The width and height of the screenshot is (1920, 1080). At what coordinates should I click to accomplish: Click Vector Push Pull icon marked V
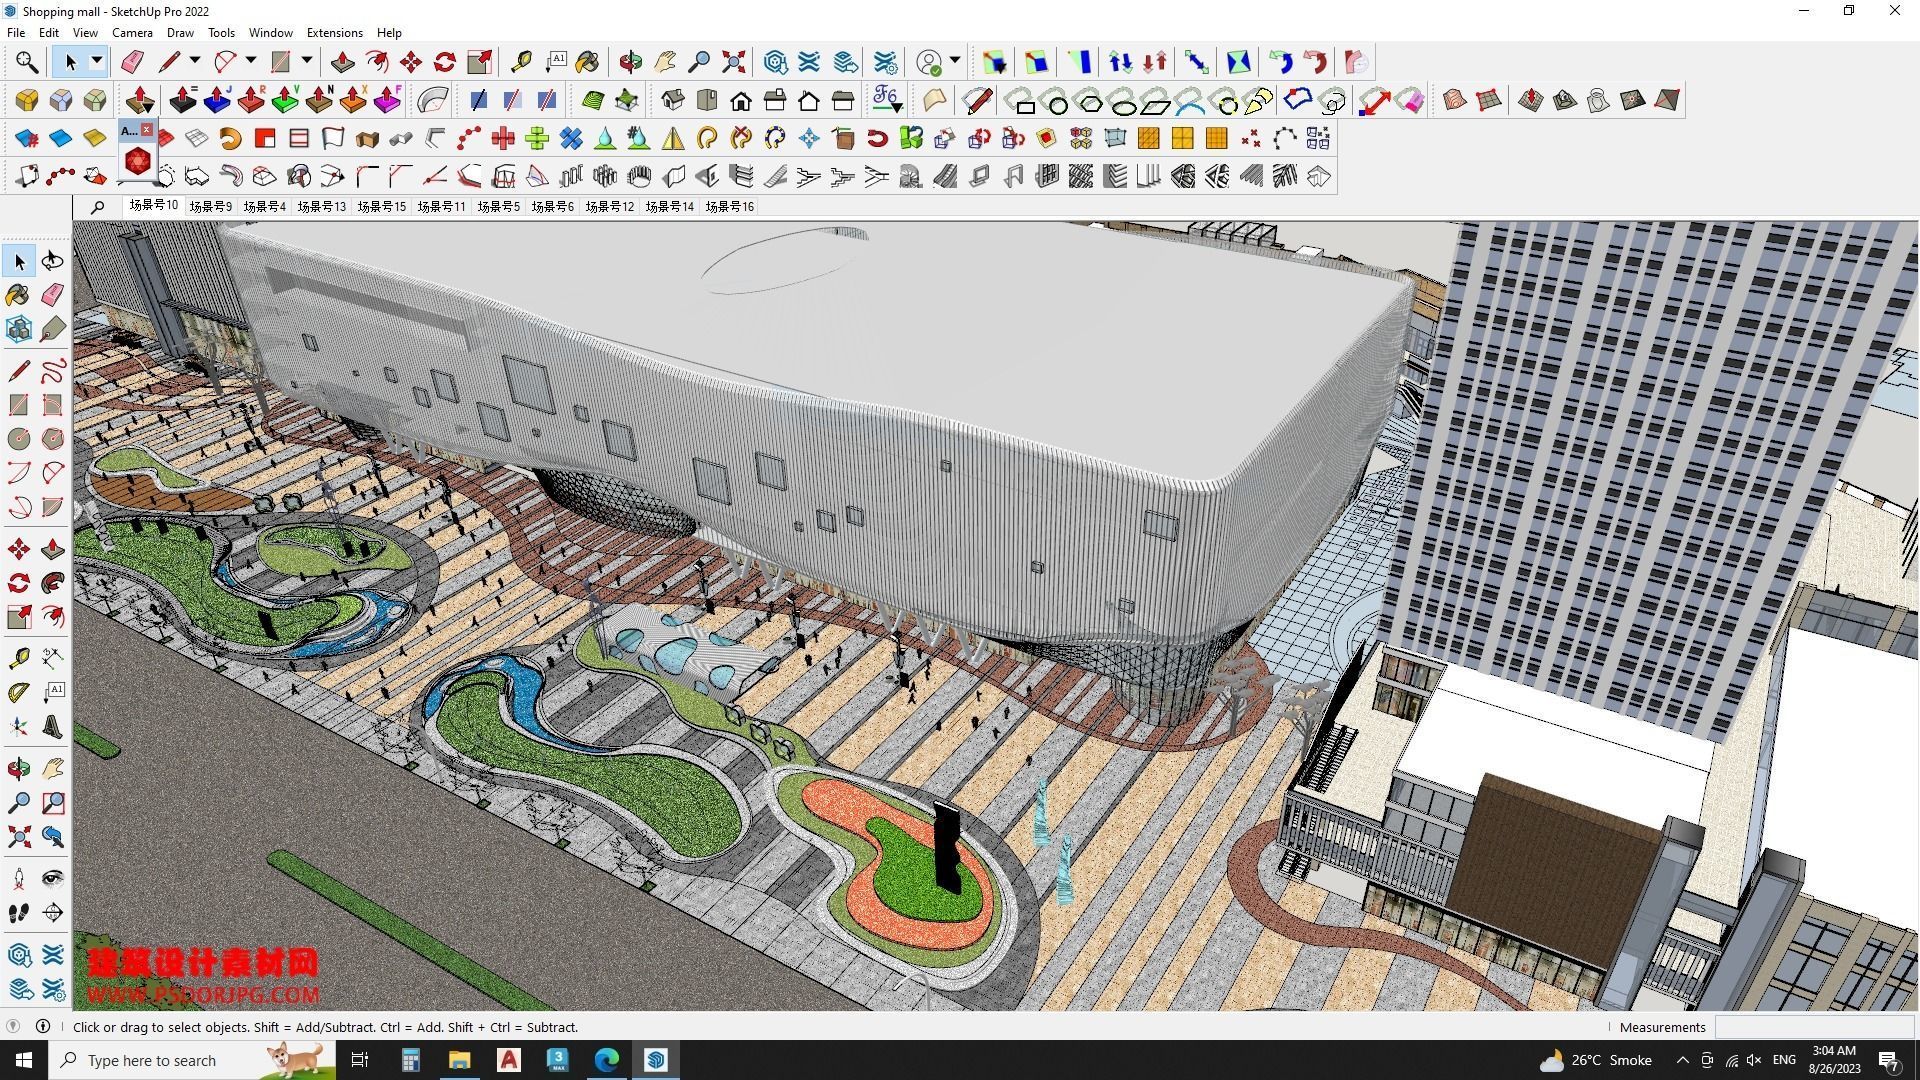[x=285, y=100]
